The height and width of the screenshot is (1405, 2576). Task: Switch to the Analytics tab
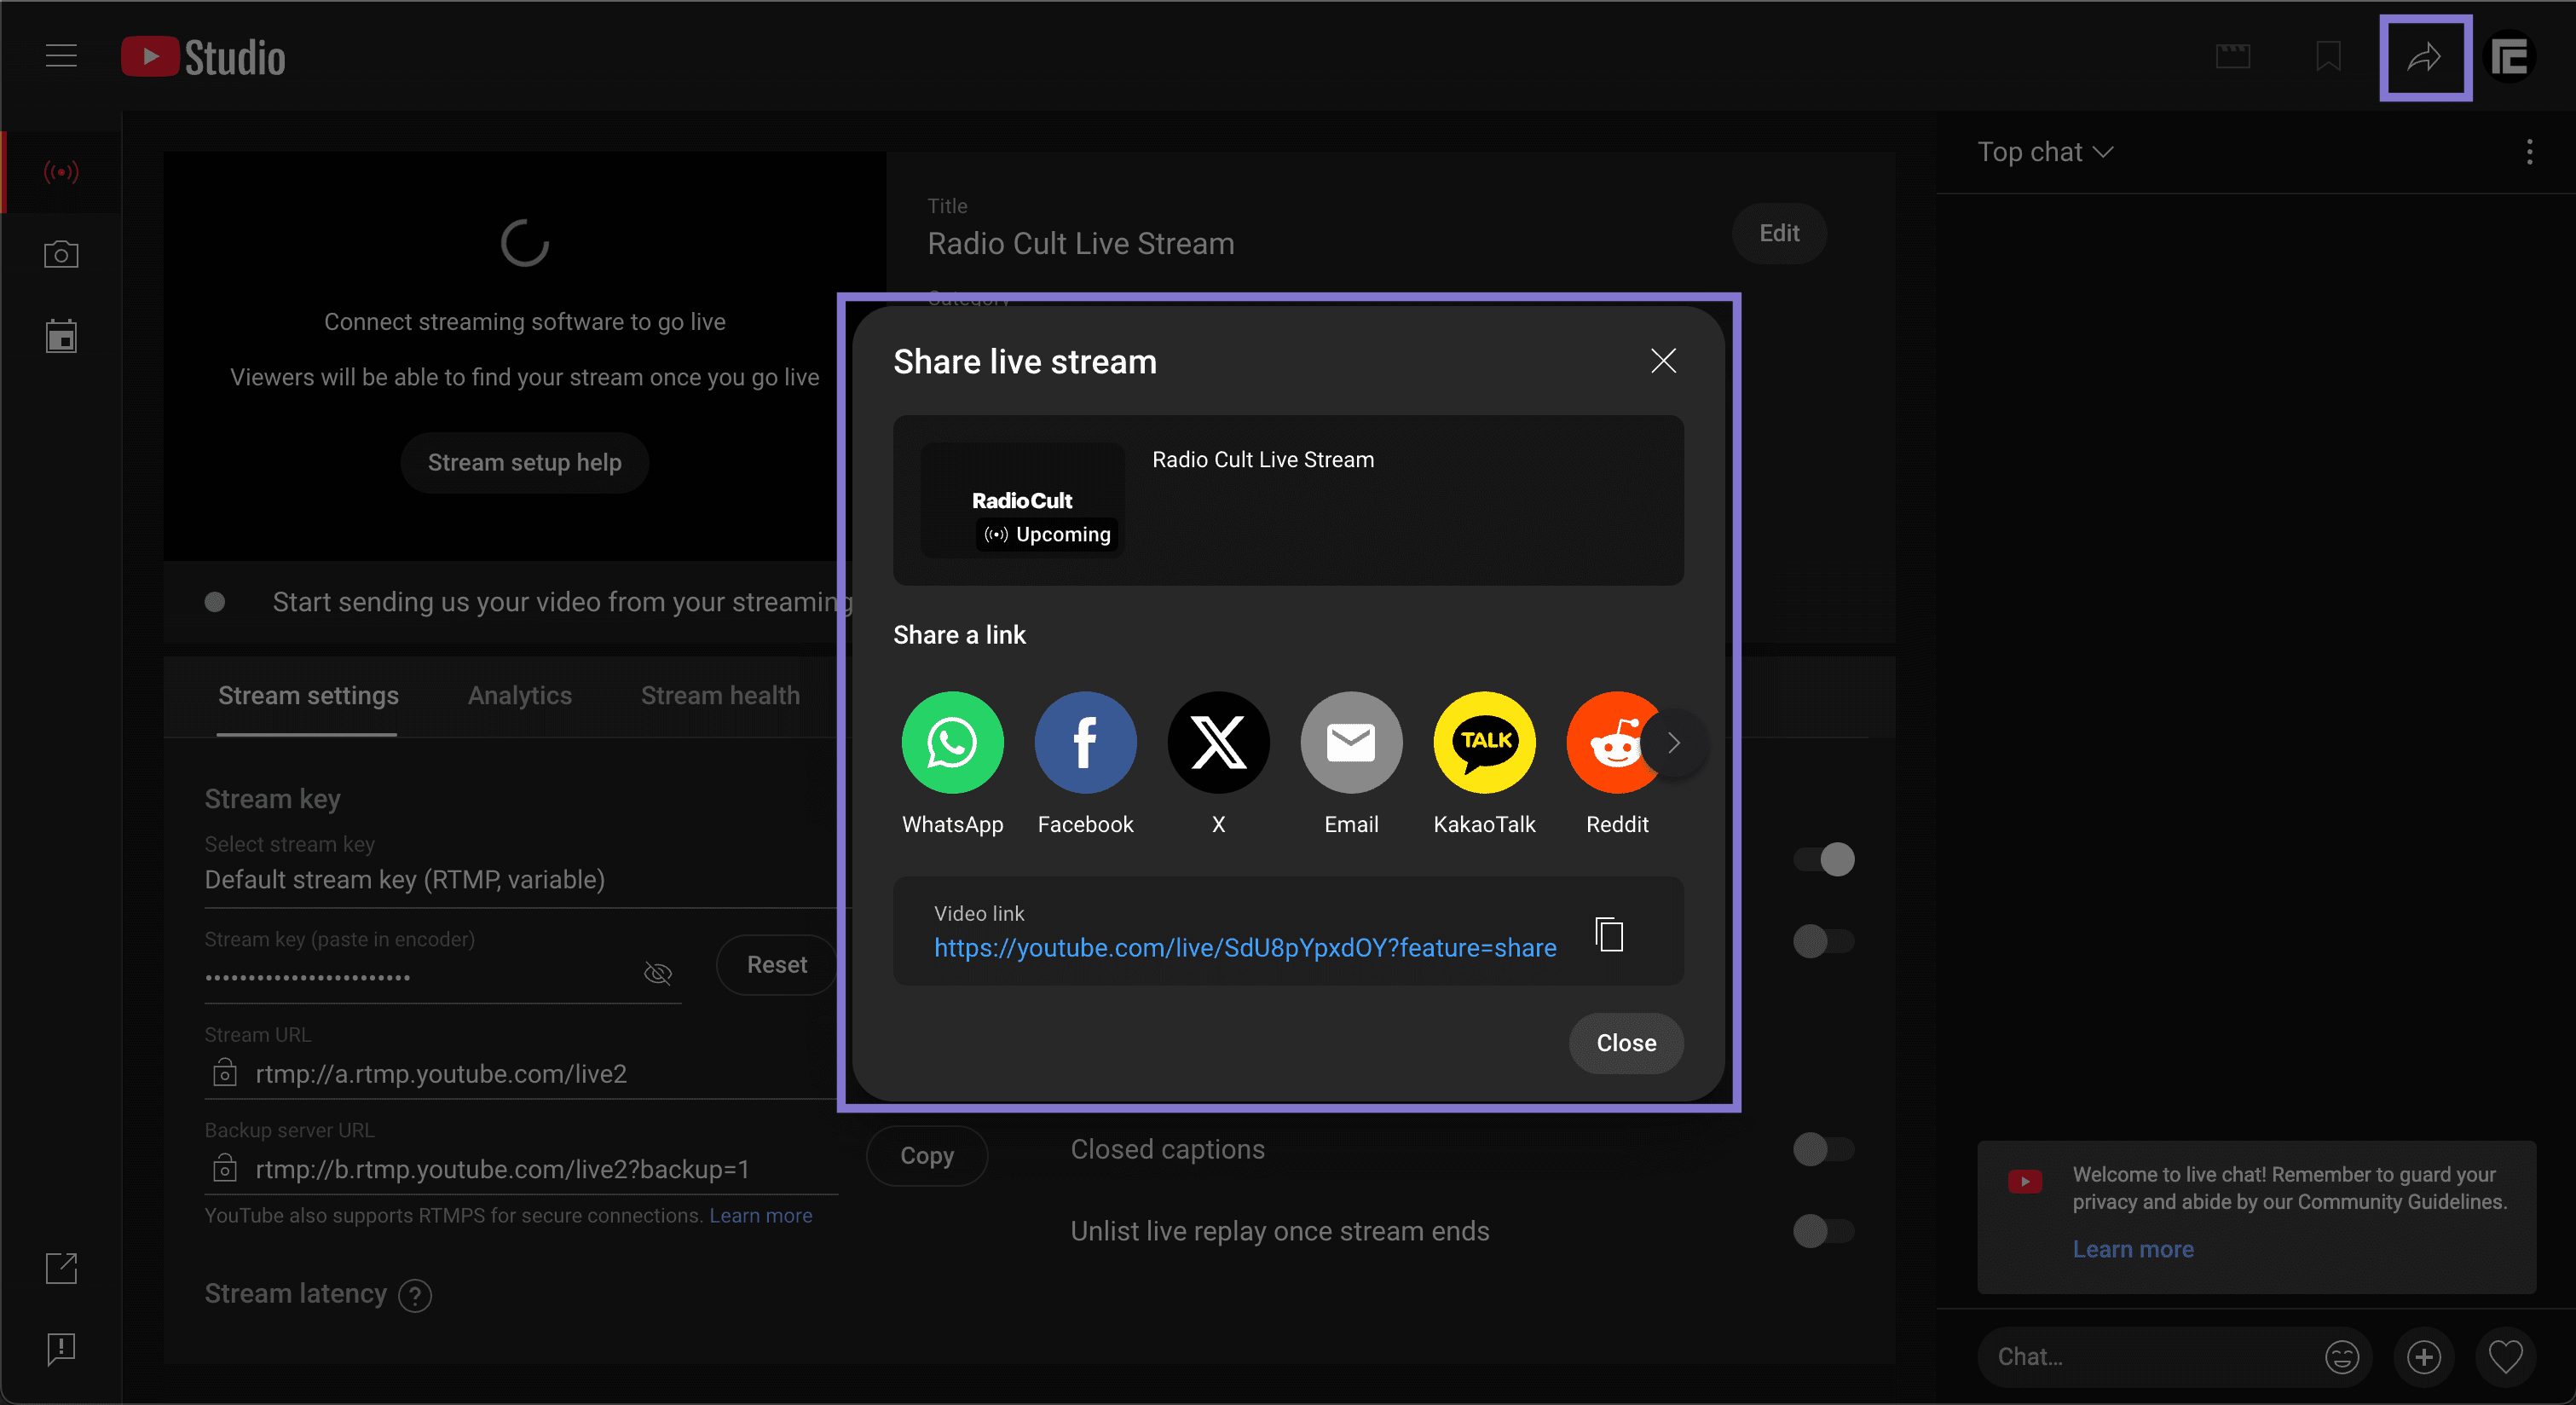519,695
